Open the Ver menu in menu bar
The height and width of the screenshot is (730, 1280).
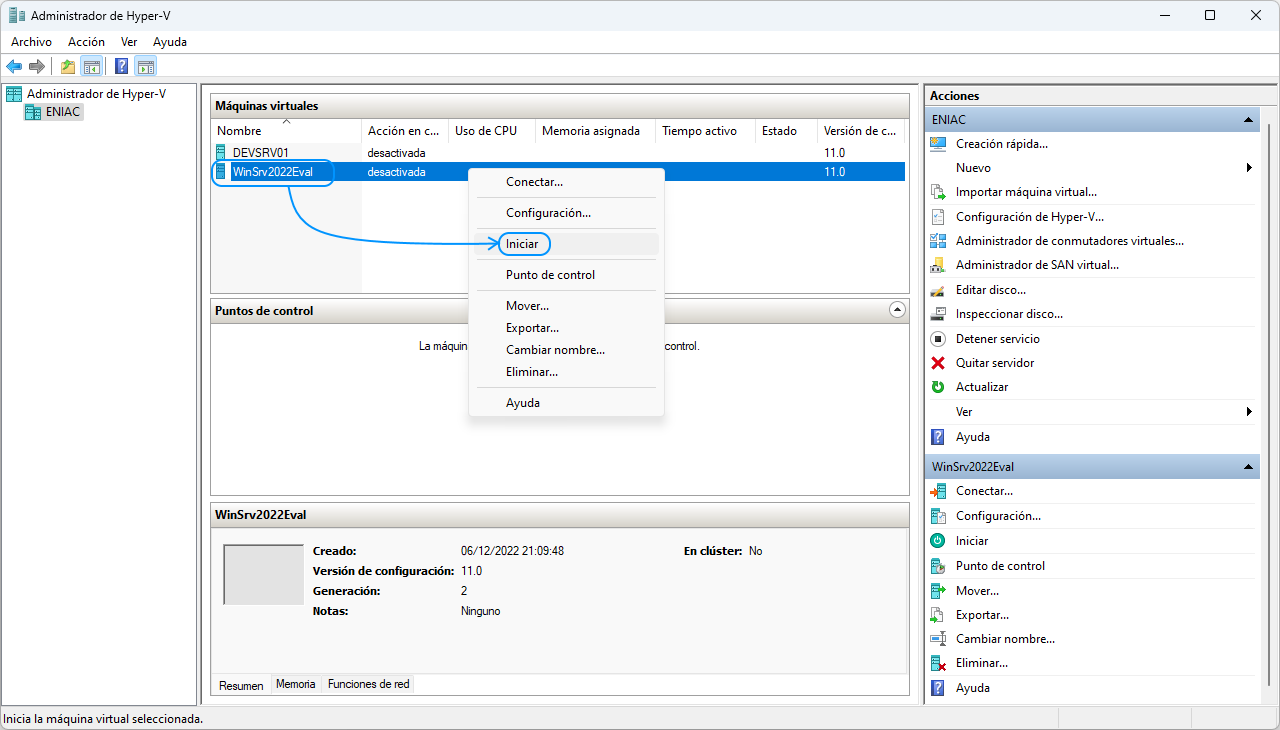point(129,42)
